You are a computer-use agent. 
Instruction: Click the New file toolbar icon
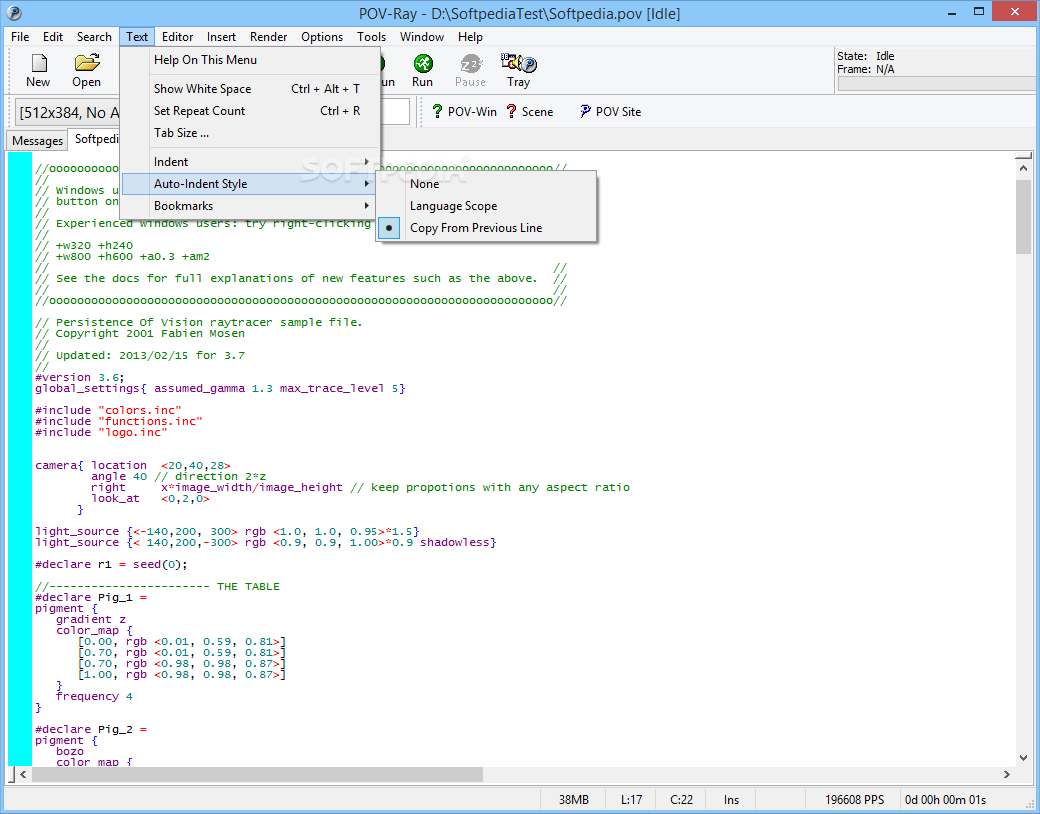pos(38,70)
